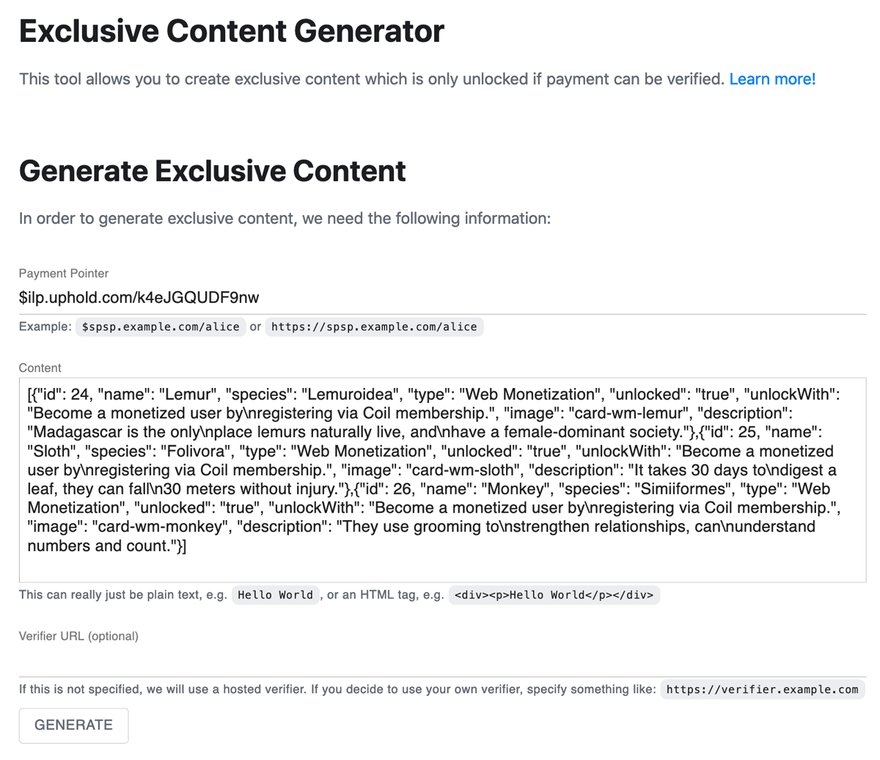
Task: Click the "This can really just be" hint
Action: [124, 595]
